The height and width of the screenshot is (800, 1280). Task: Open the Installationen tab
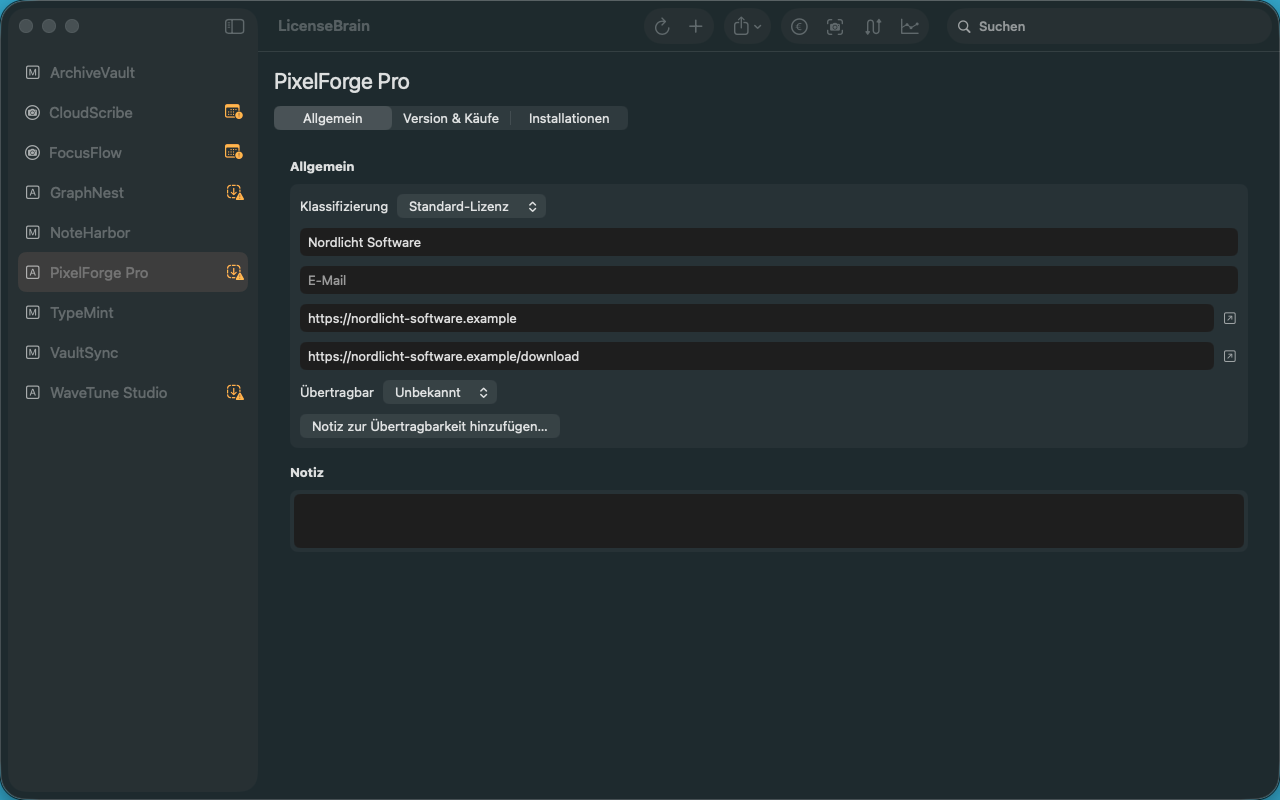click(569, 118)
